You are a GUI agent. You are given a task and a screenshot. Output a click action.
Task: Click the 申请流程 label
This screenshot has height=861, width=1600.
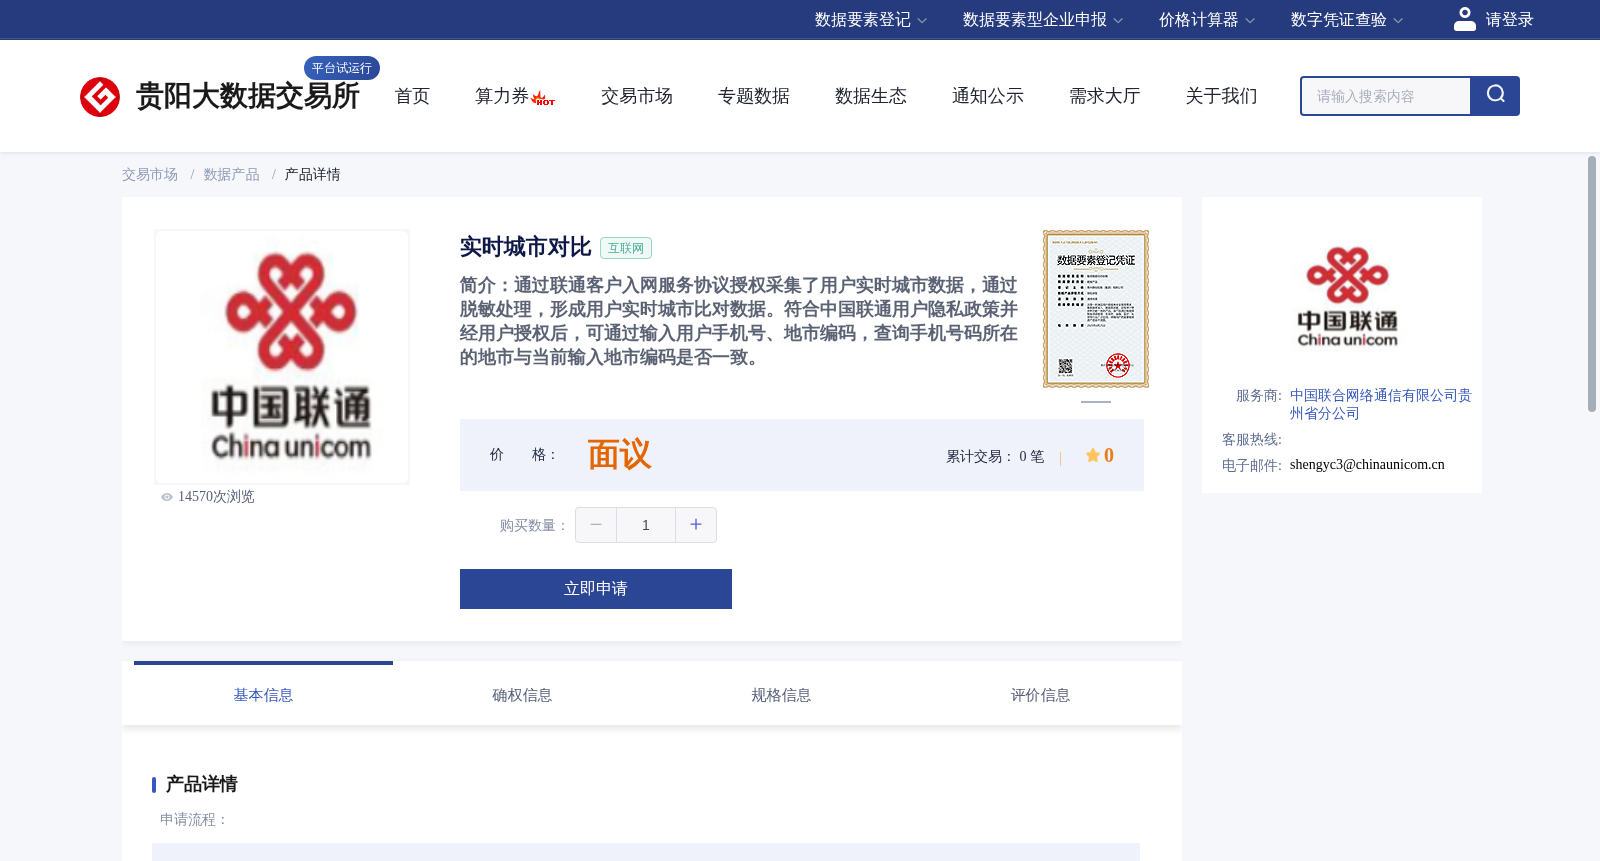[x=194, y=820]
